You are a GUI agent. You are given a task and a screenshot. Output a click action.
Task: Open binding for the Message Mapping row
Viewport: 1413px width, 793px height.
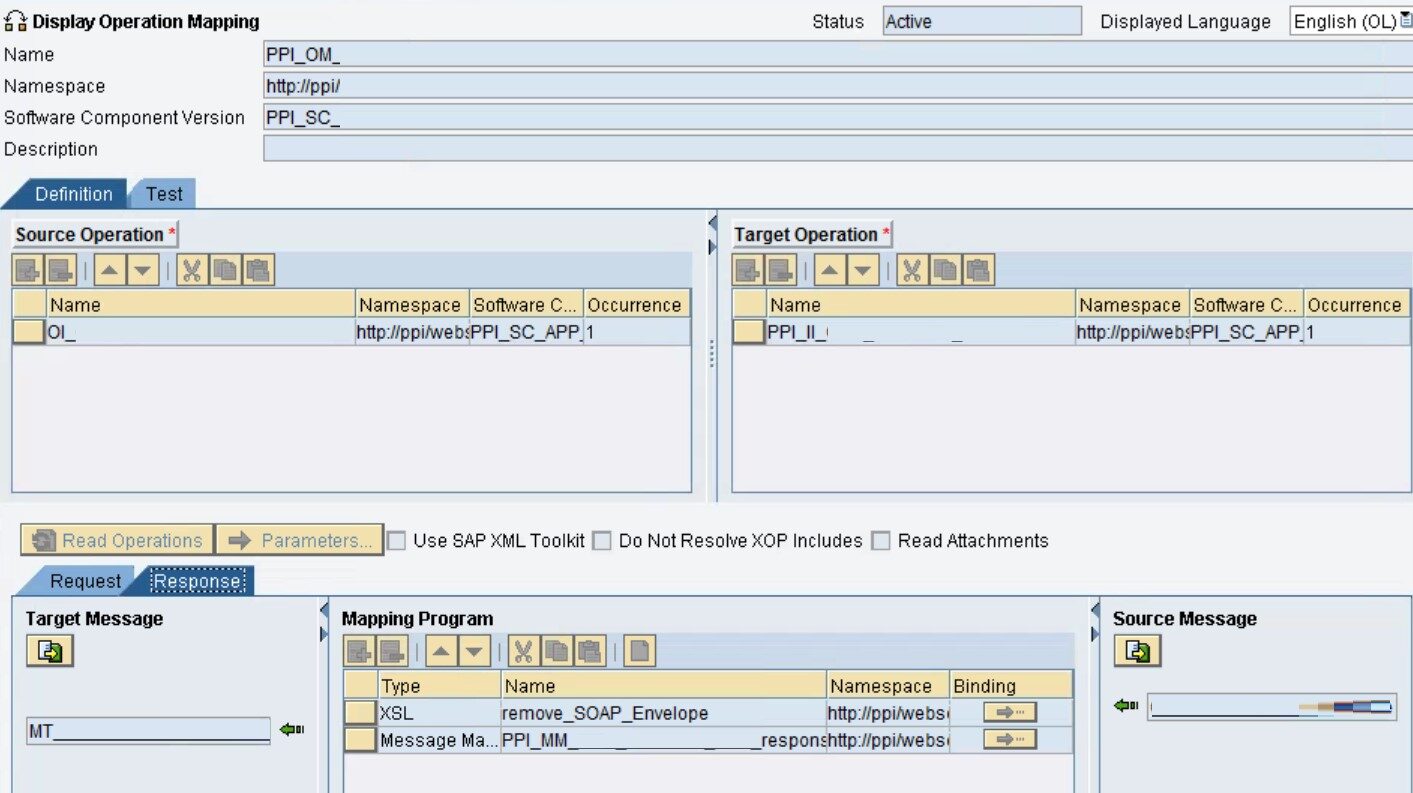(1009, 740)
